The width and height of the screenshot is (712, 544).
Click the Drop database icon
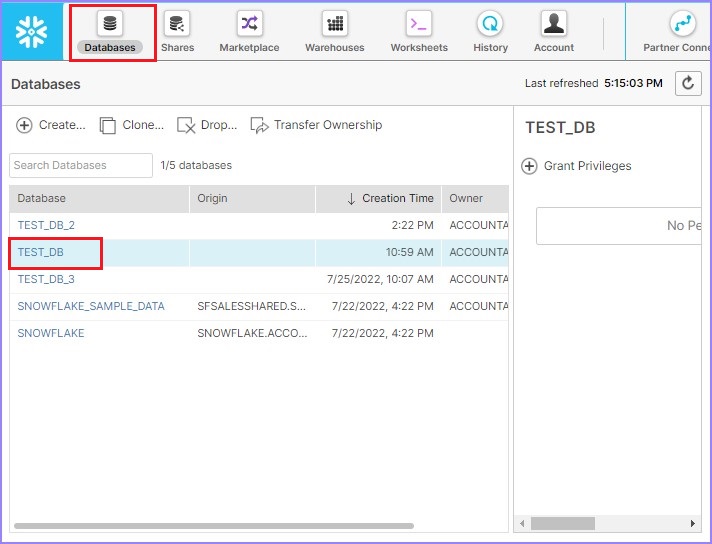pyautogui.click(x=186, y=125)
